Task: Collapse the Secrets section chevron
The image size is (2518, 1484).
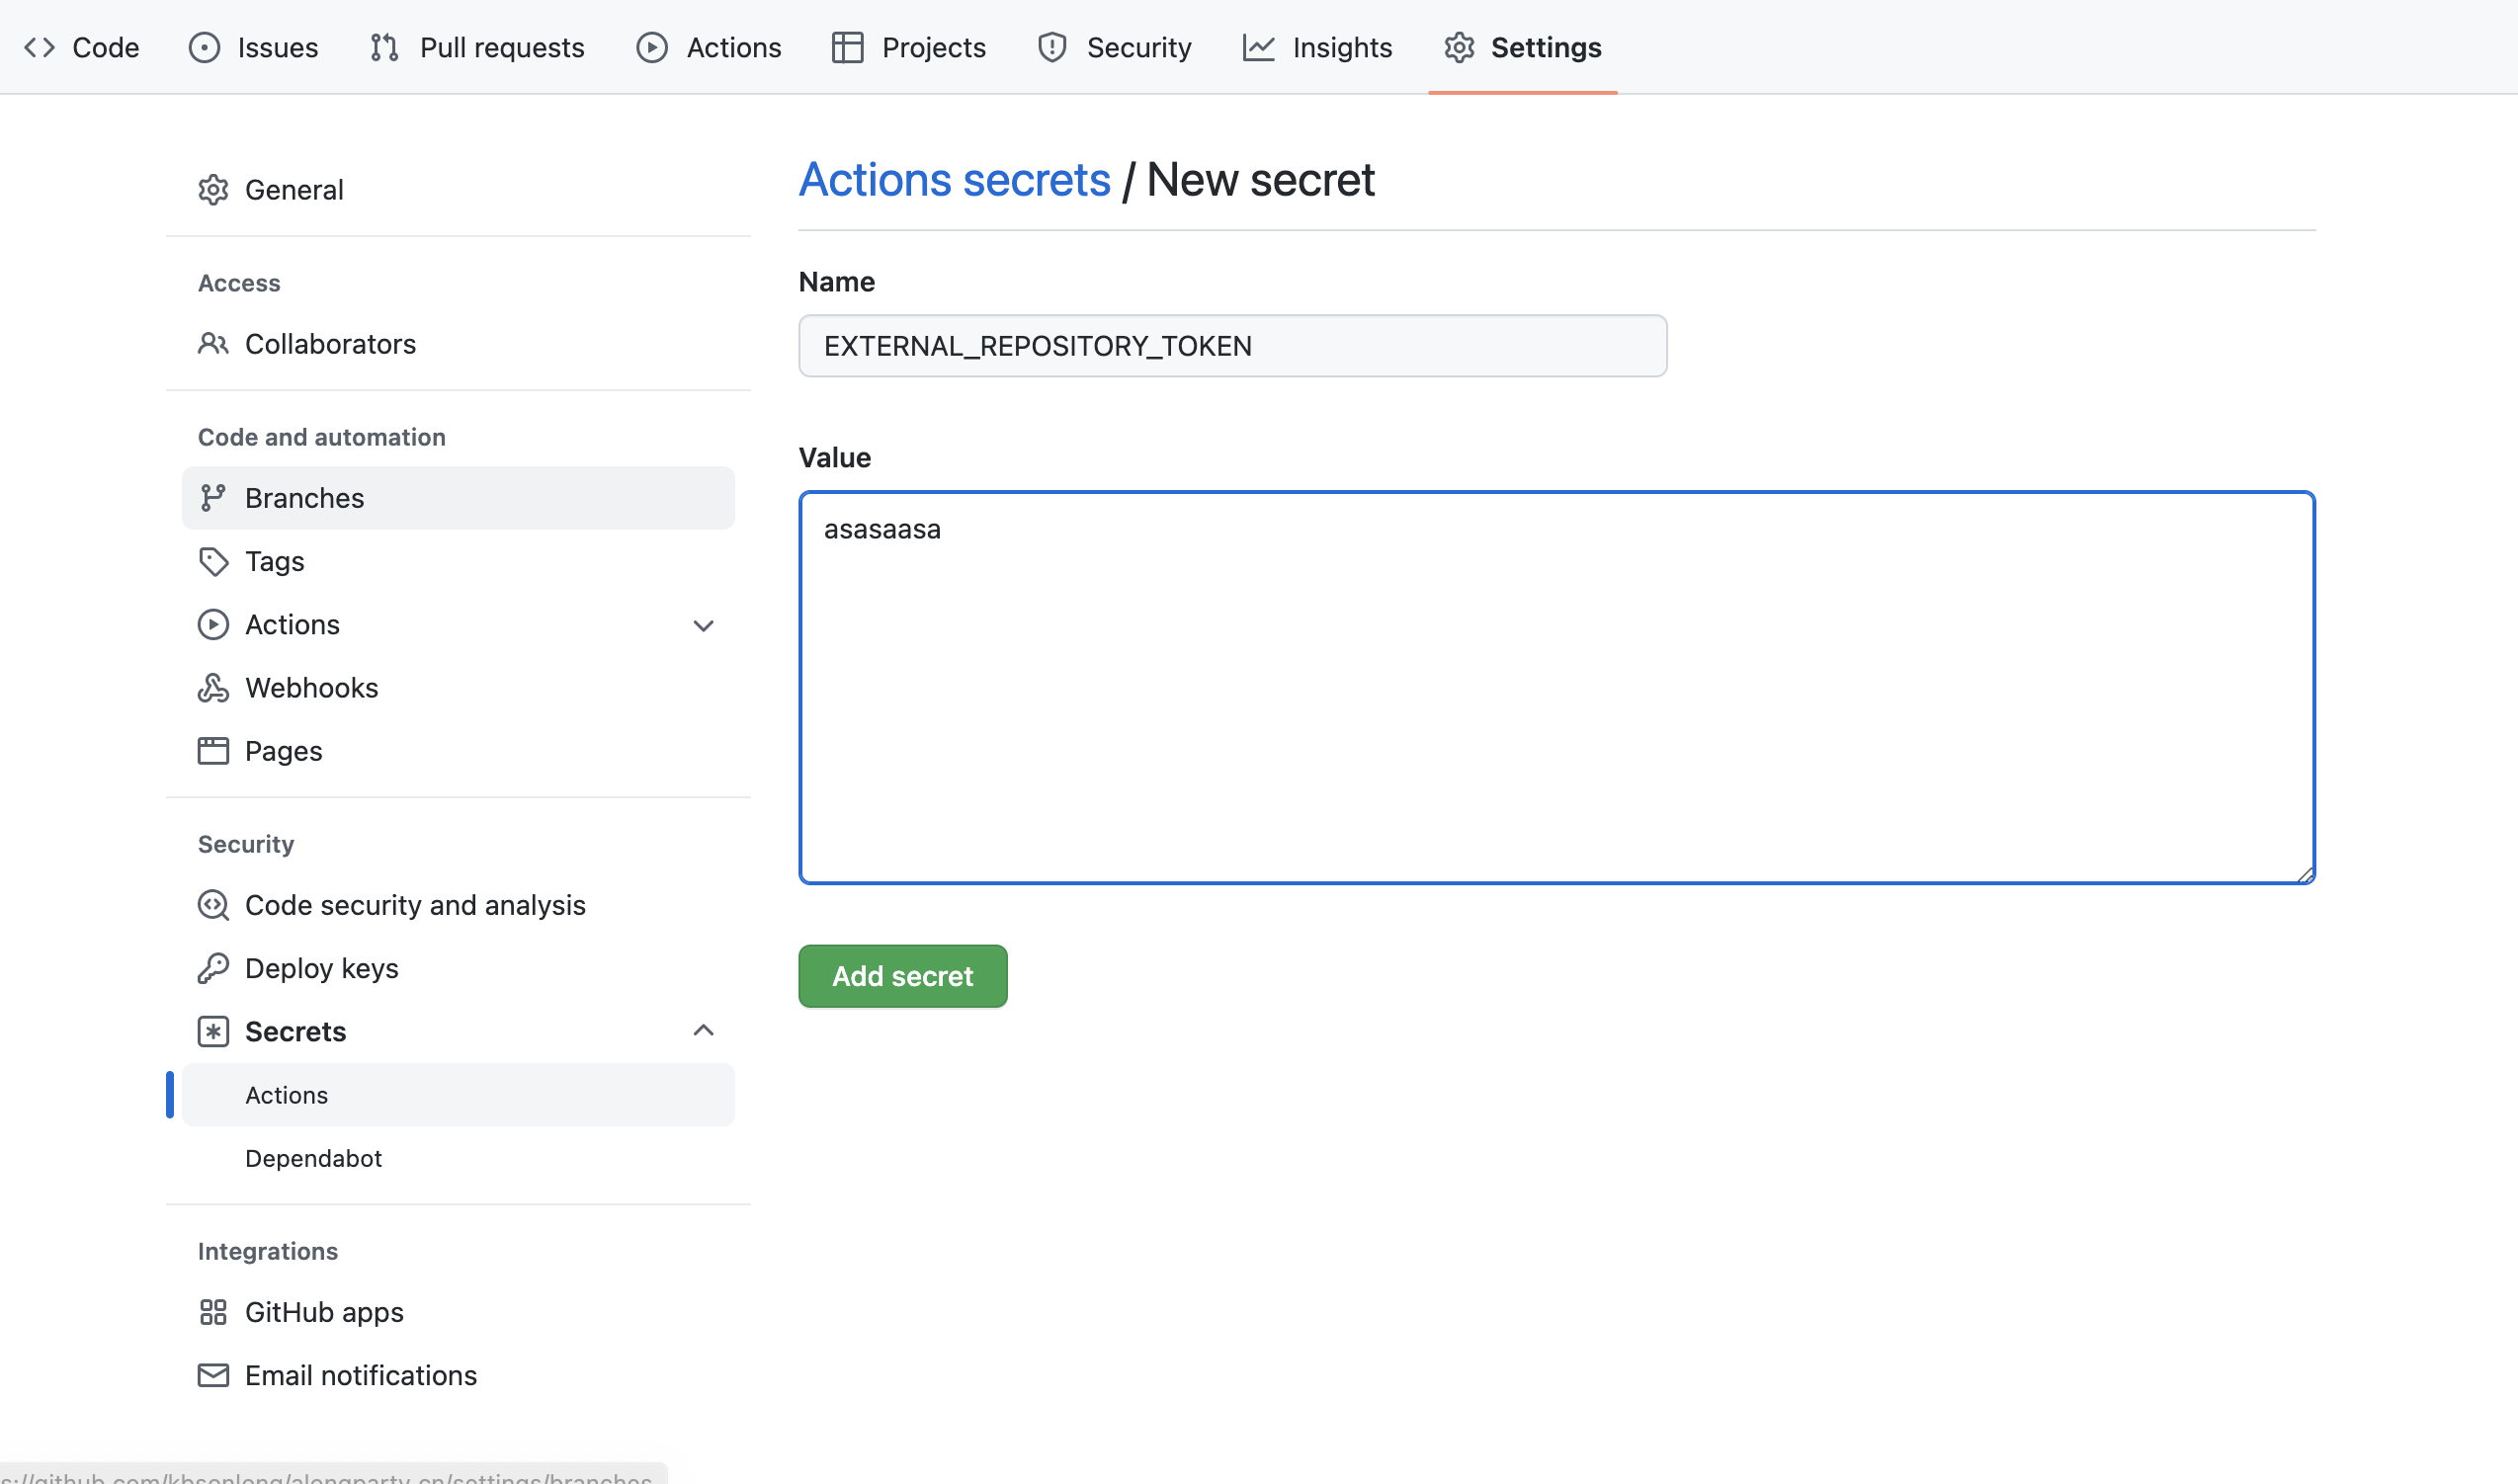Action: click(703, 1031)
